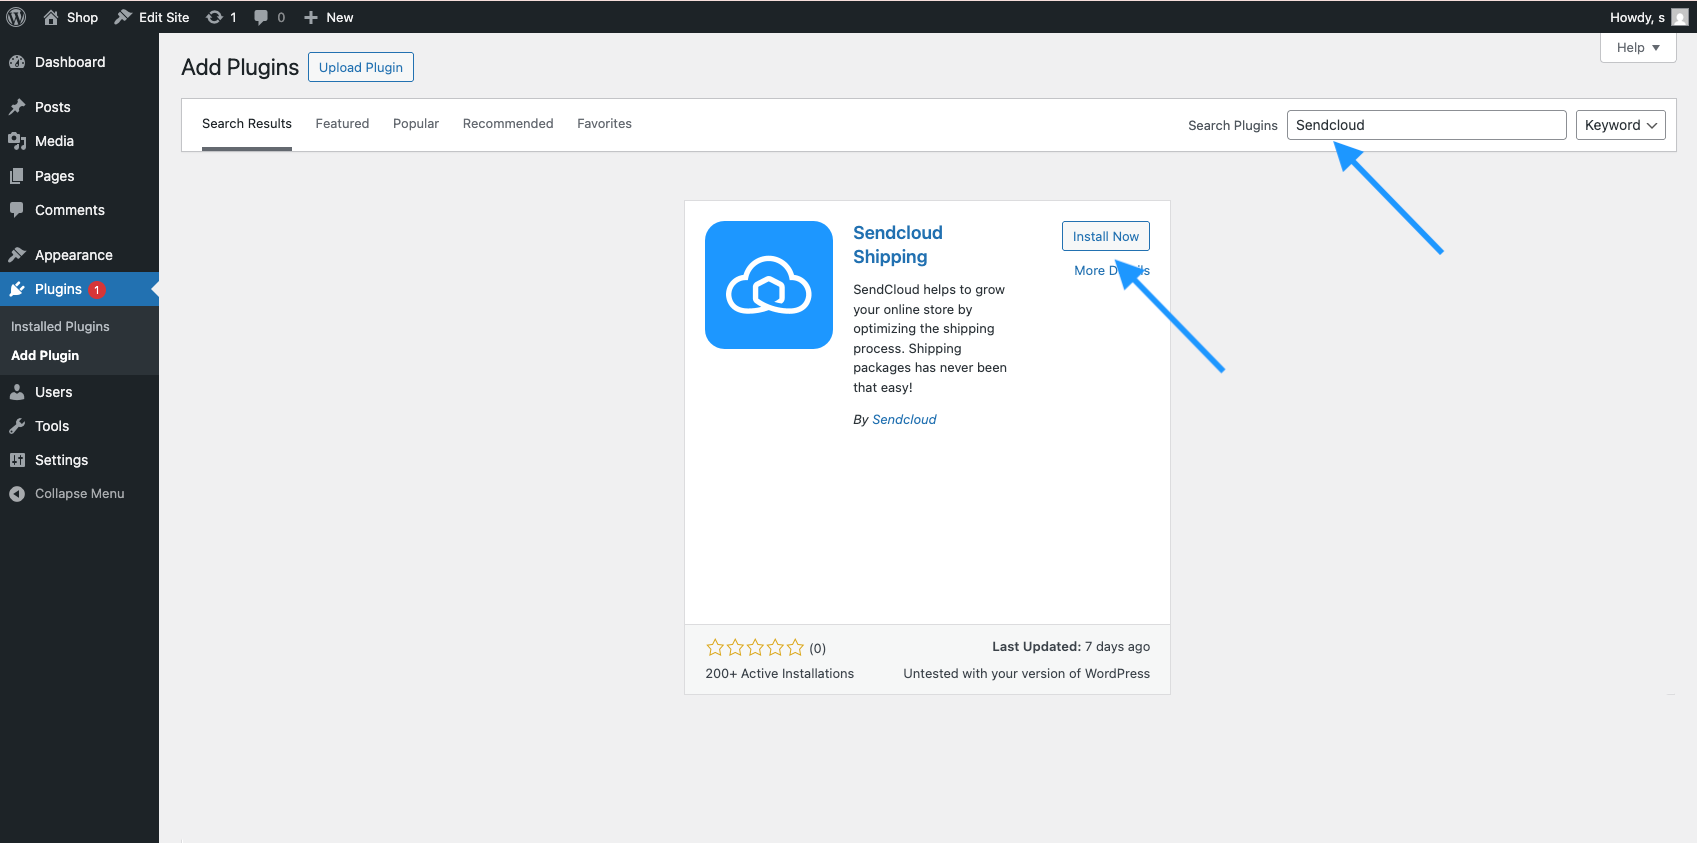The width and height of the screenshot is (1697, 843).
Task: Click the Upload Plugin button
Action: (361, 67)
